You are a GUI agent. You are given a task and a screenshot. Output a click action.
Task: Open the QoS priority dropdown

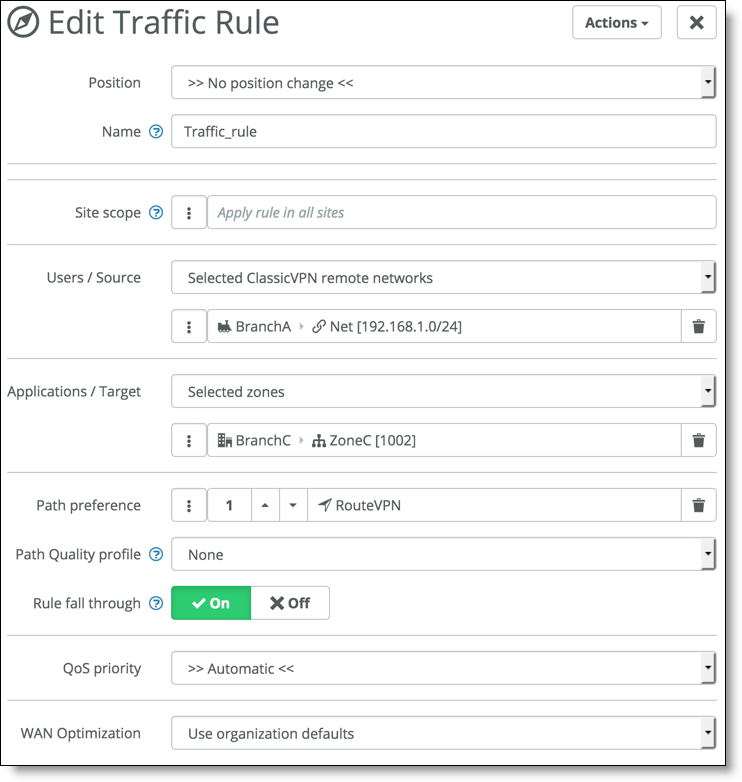pyautogui.click(x=444, y=668)
